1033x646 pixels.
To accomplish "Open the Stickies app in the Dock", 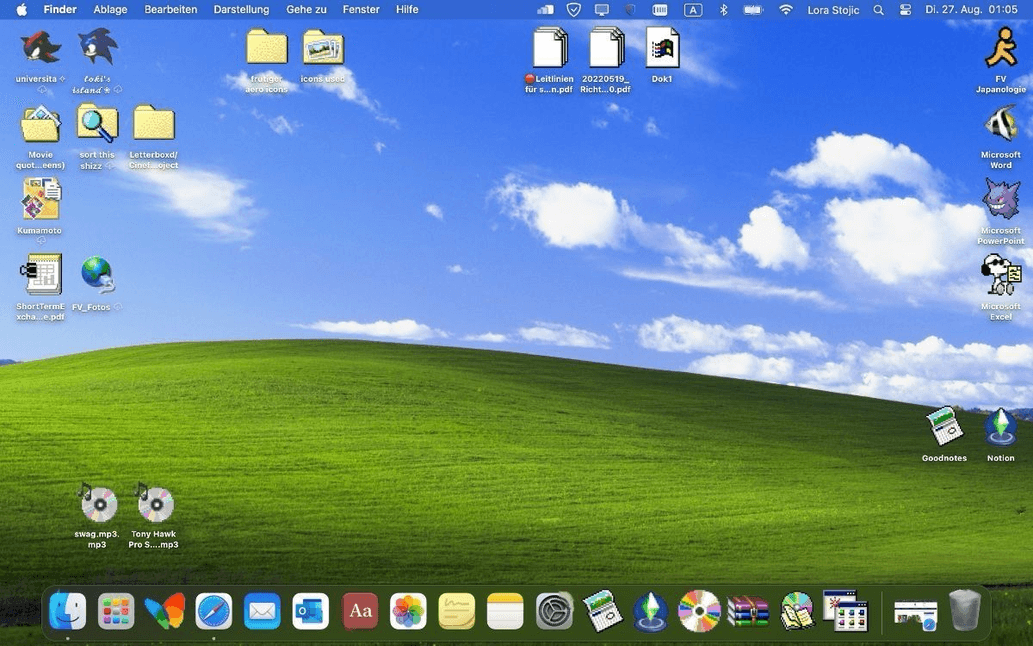I will pos(457,611).
